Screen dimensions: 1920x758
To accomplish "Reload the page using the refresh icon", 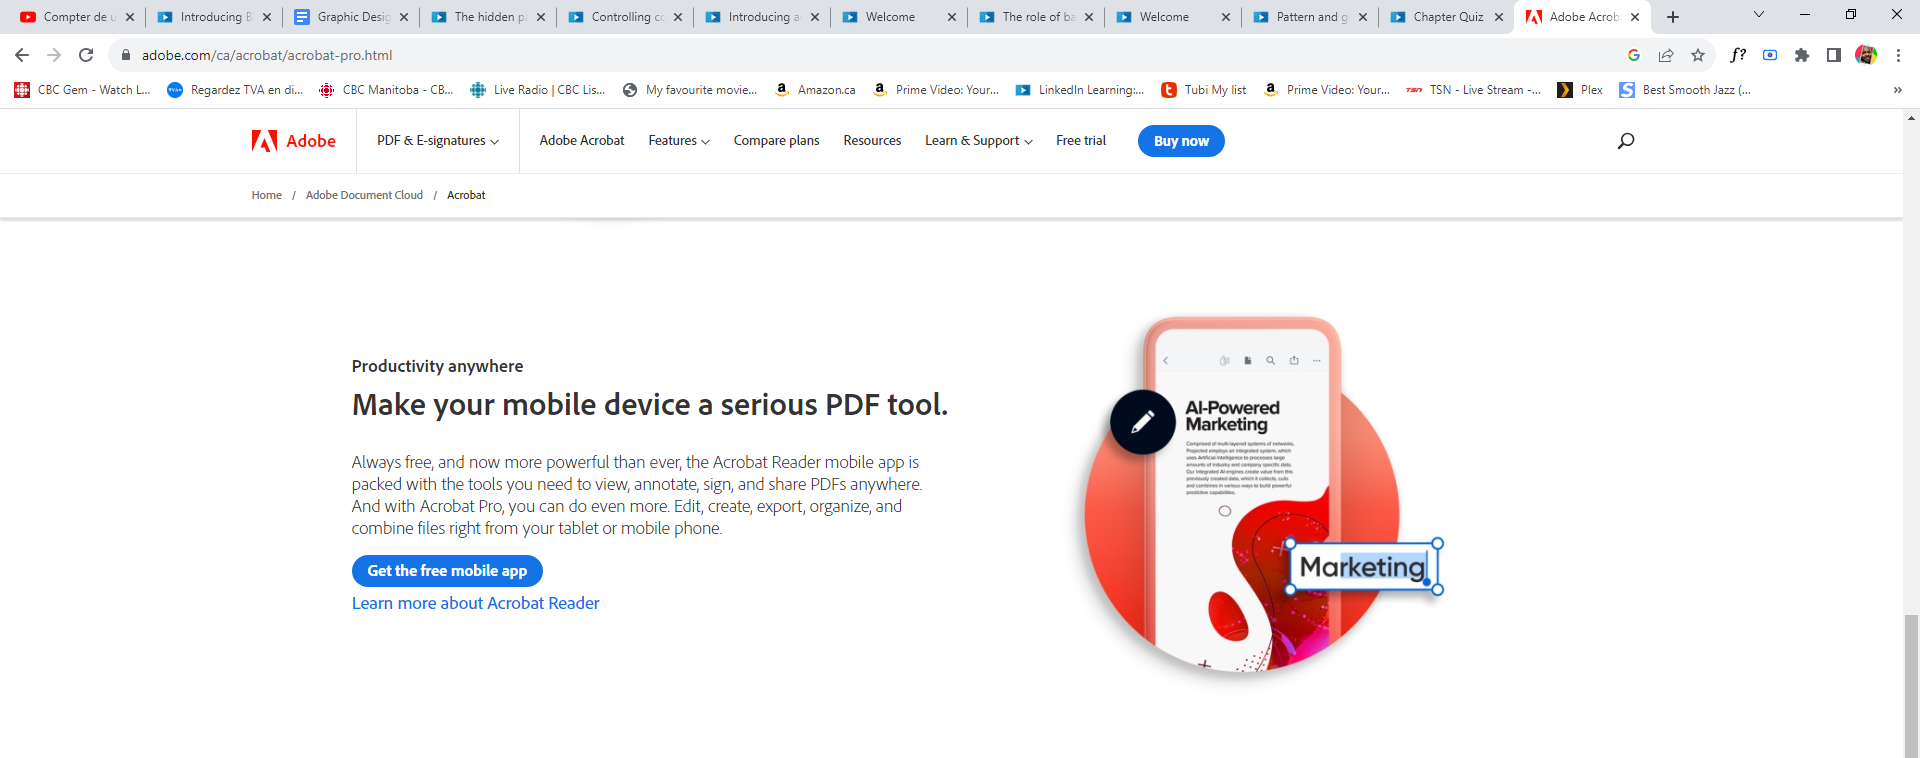I will click(x=86, y=55).
